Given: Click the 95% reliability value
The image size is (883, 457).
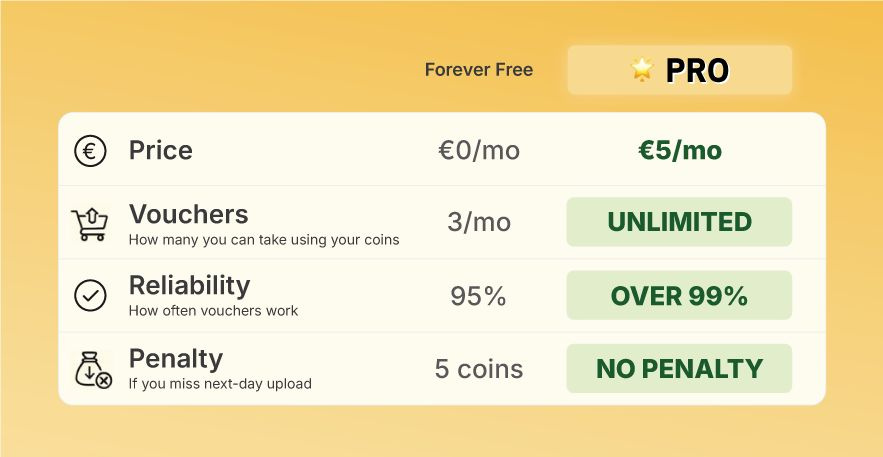Looking at the screenshot, I should pyautogui.click(x=478, y=296).
